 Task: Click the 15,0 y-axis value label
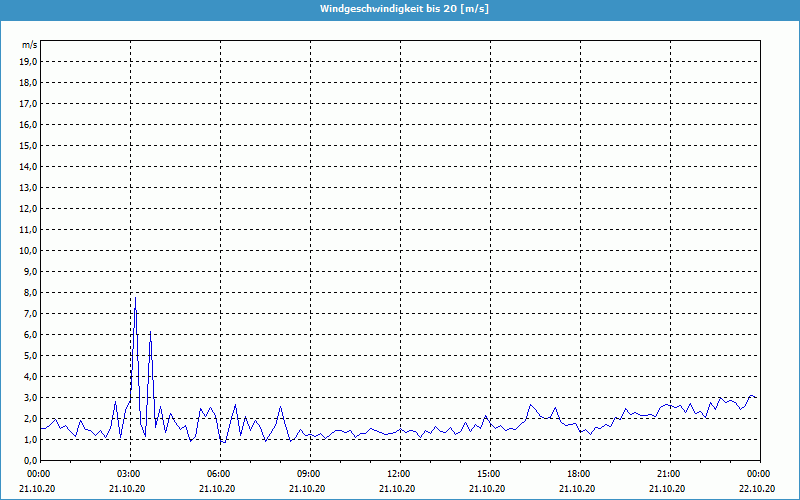point(28,145)
